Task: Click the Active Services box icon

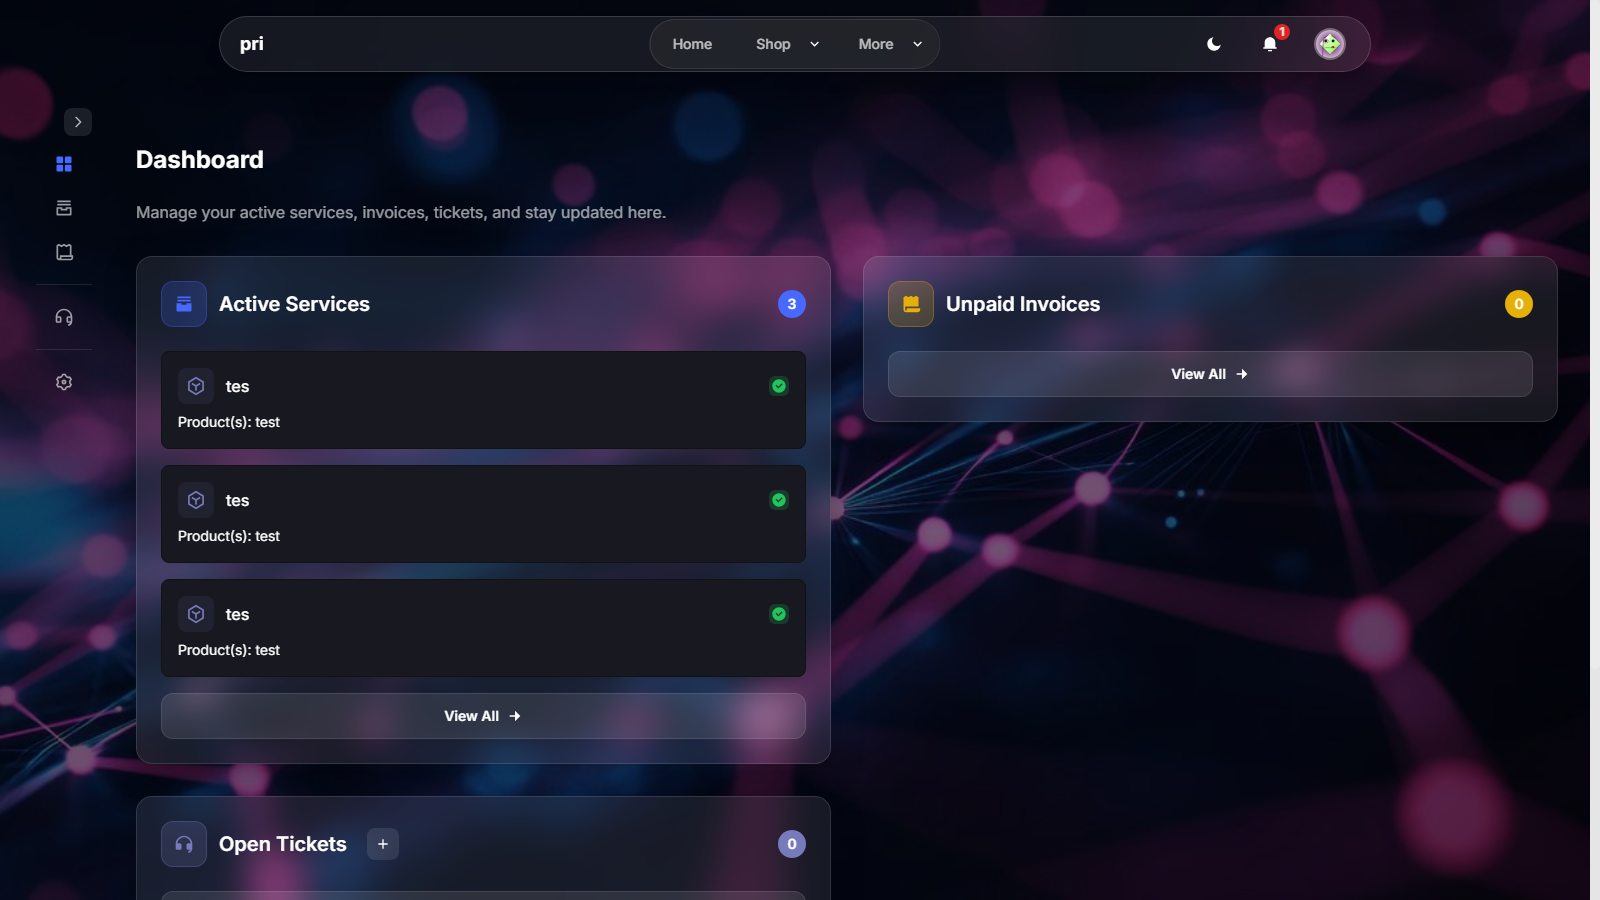Action: (x=184, y=304)
